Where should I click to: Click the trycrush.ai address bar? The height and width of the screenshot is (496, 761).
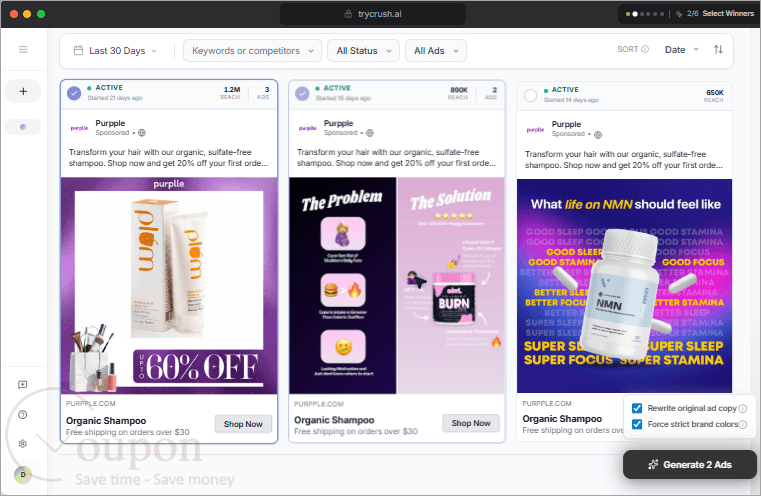[x=373, y=14]
